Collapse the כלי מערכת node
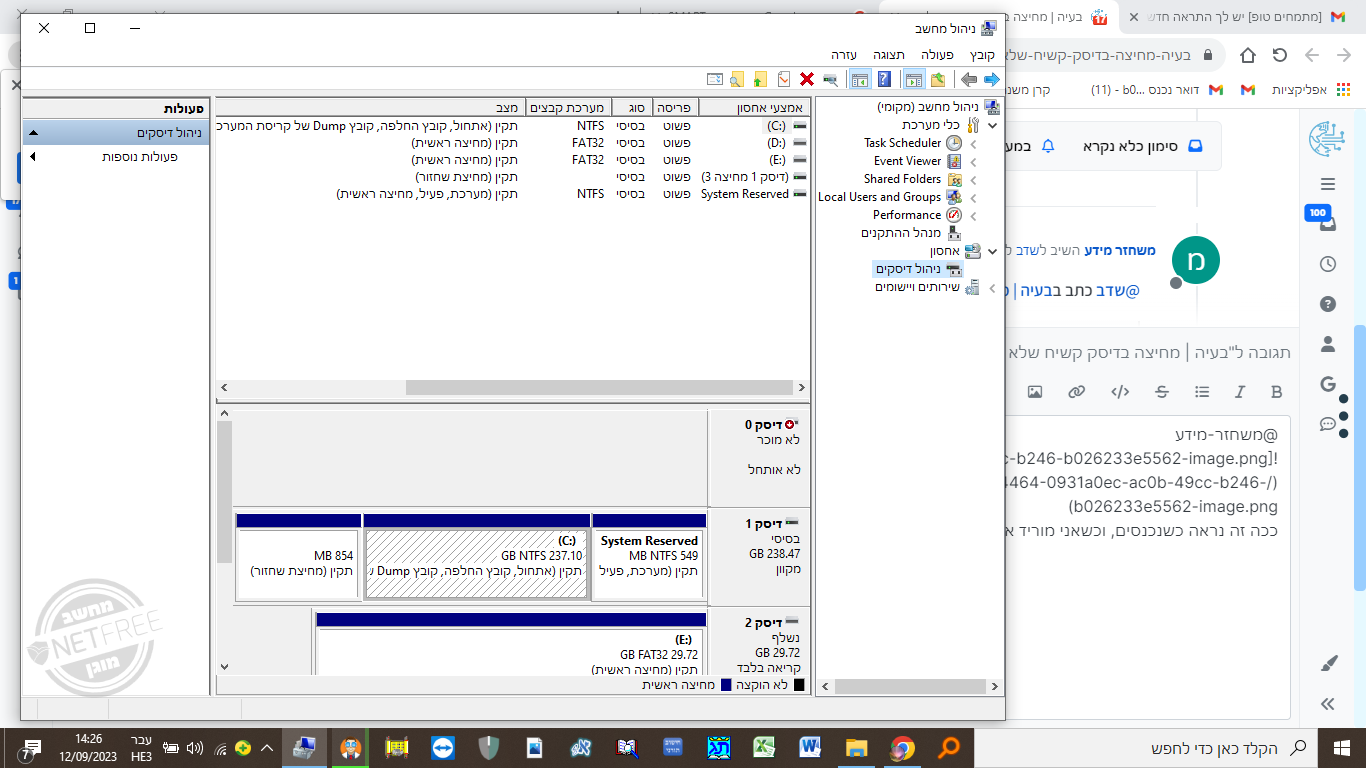This screenshot has height=768, width=1366. tap(992, 125)
